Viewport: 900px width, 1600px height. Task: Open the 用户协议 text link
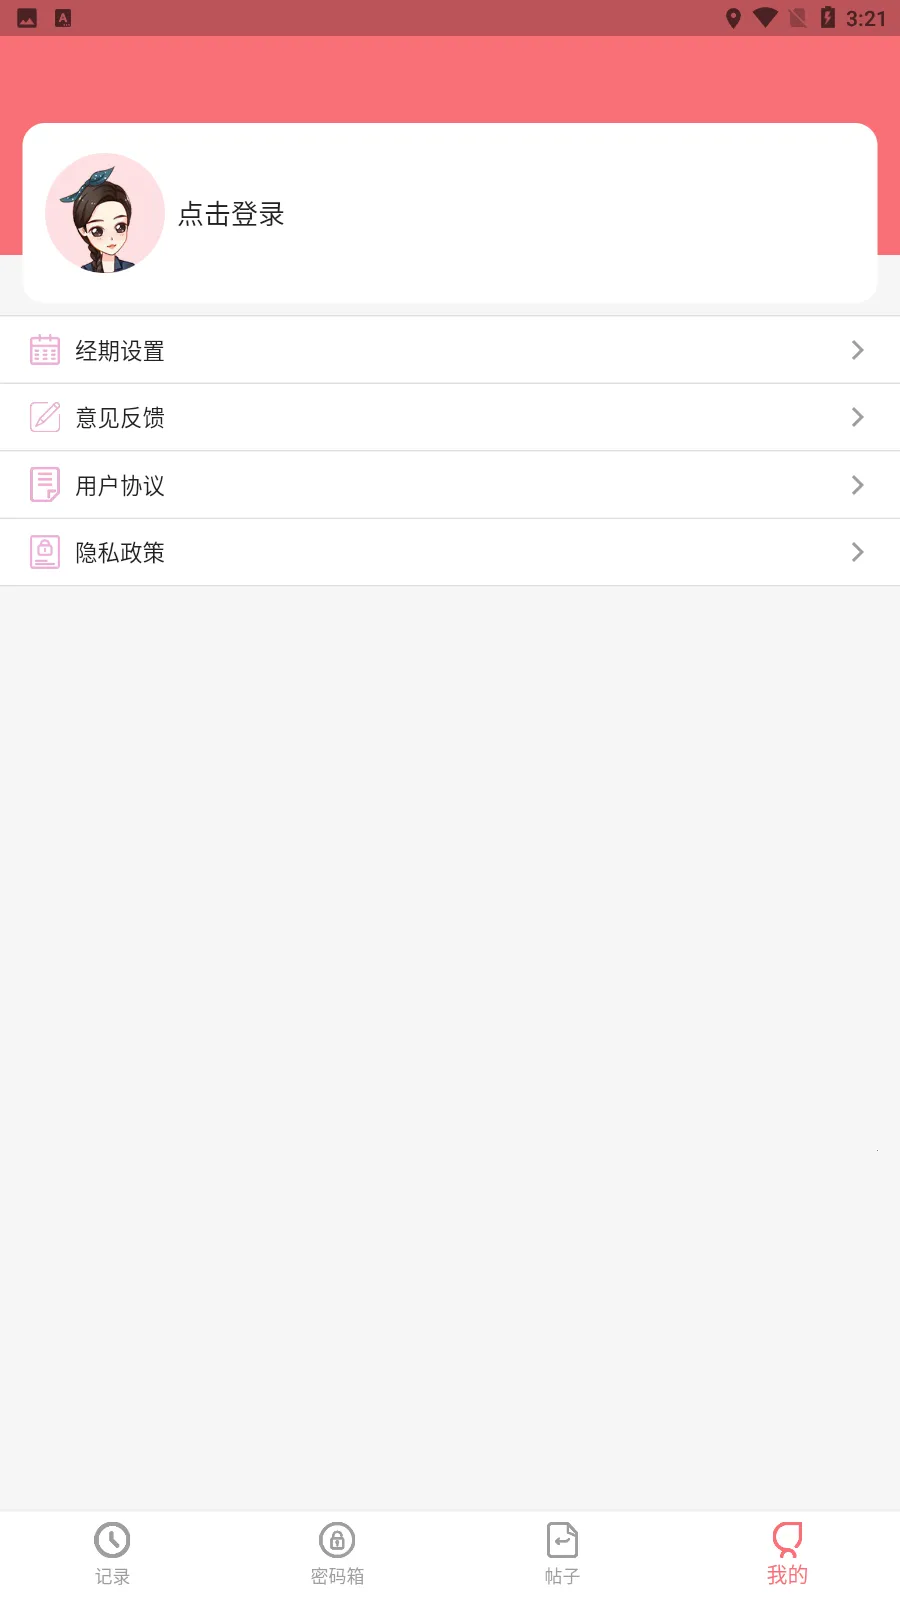coord(120,486)
